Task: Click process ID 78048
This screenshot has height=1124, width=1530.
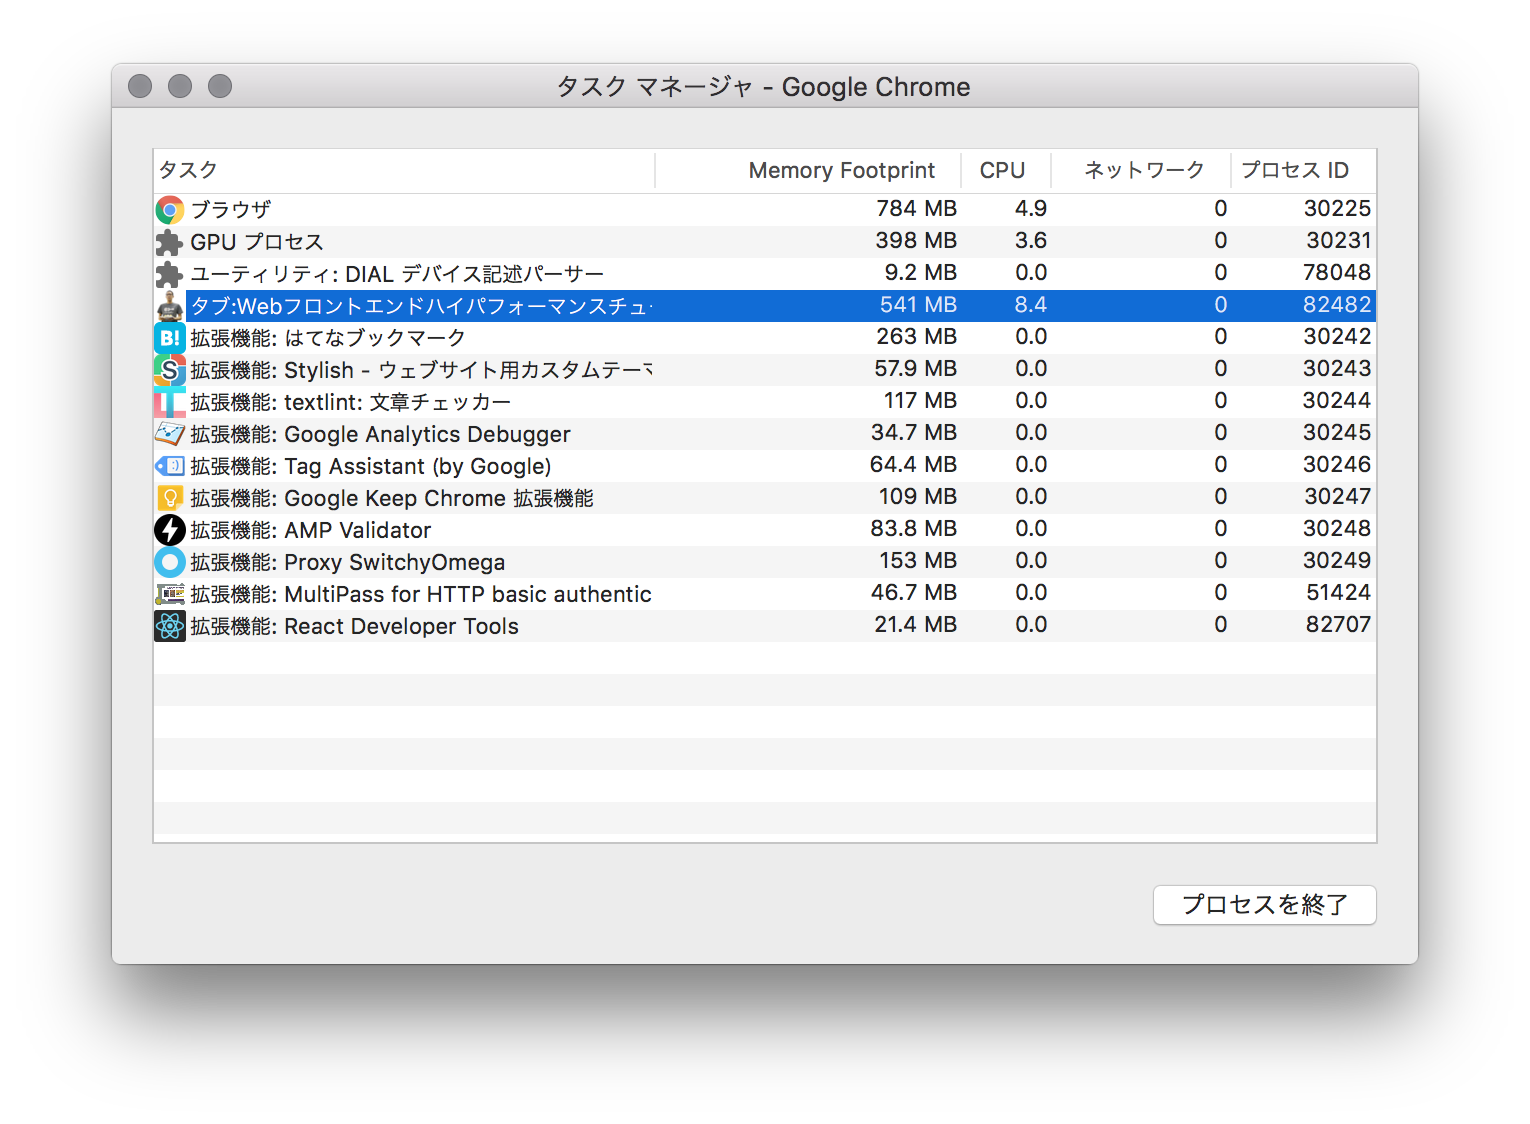Action: coord(1337,273)
